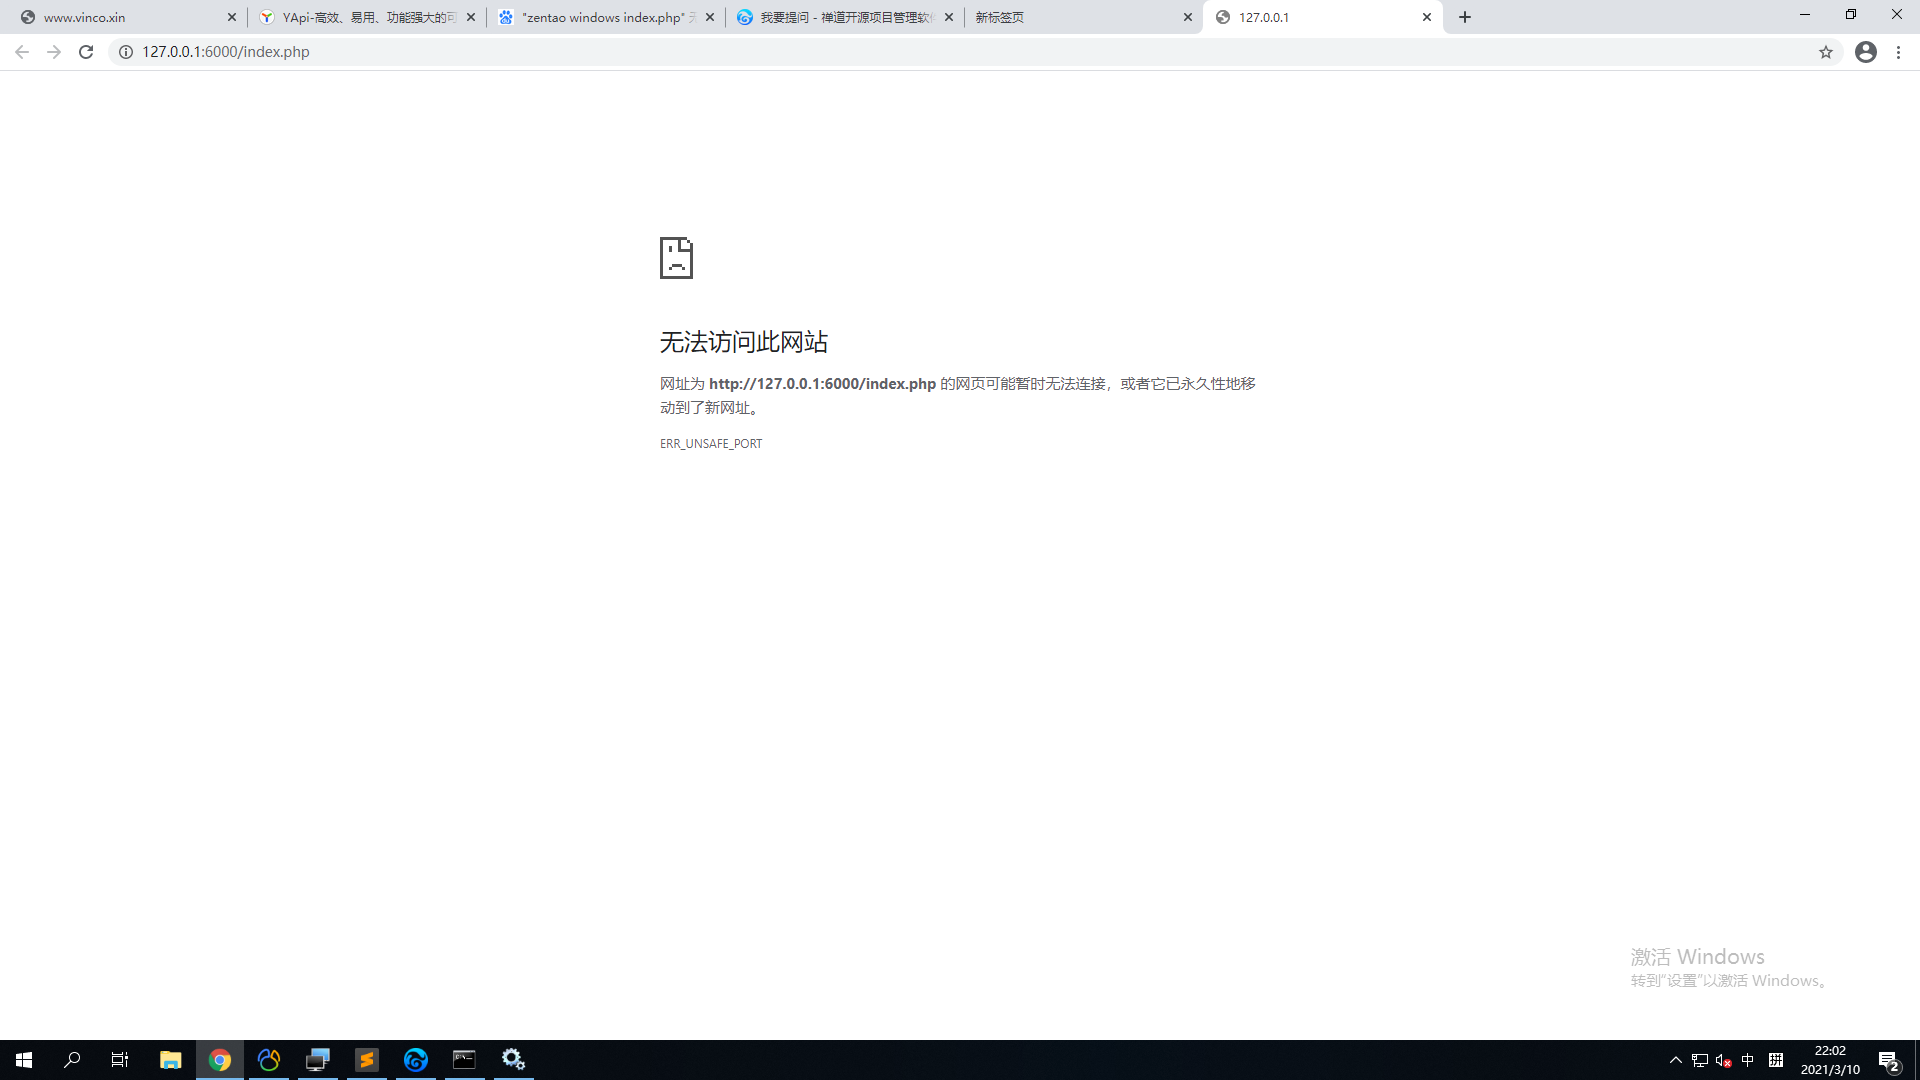Open File Explorer from taskbar
Image resolution: width=1920 pixels, height=1080 pixels.
coord(170,1060)
